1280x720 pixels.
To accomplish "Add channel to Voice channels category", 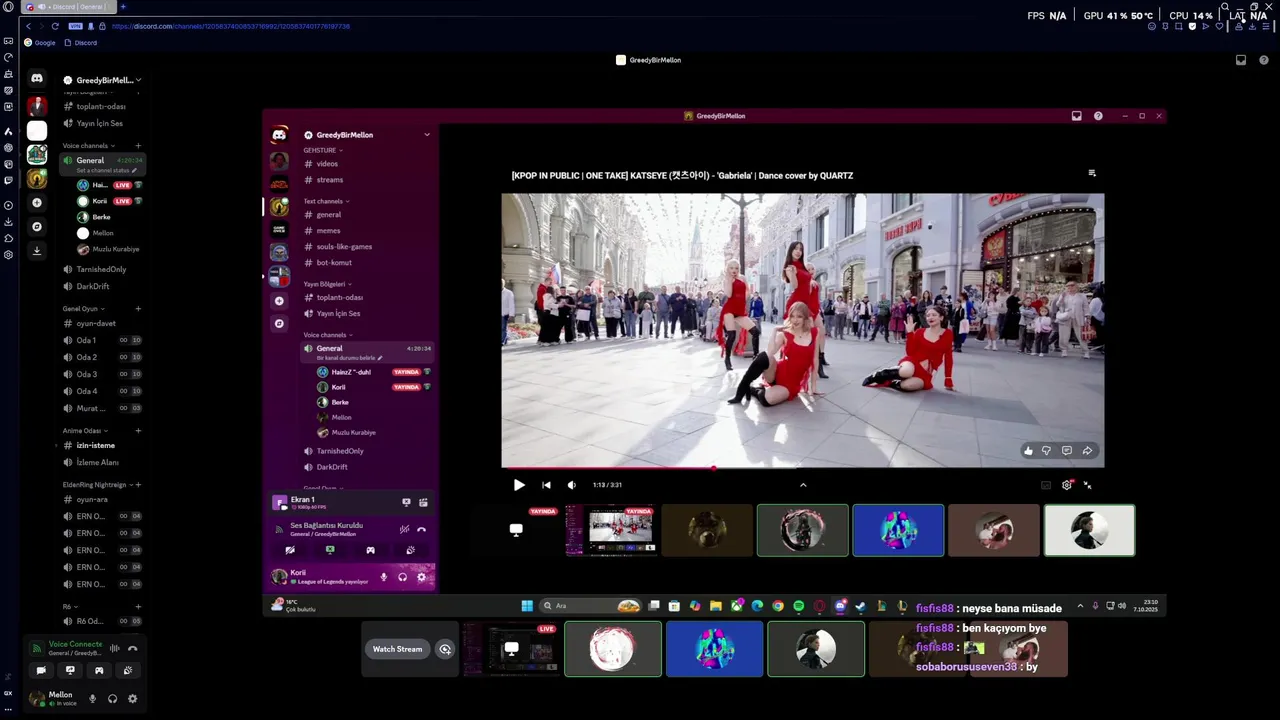I will click(138, 146).
